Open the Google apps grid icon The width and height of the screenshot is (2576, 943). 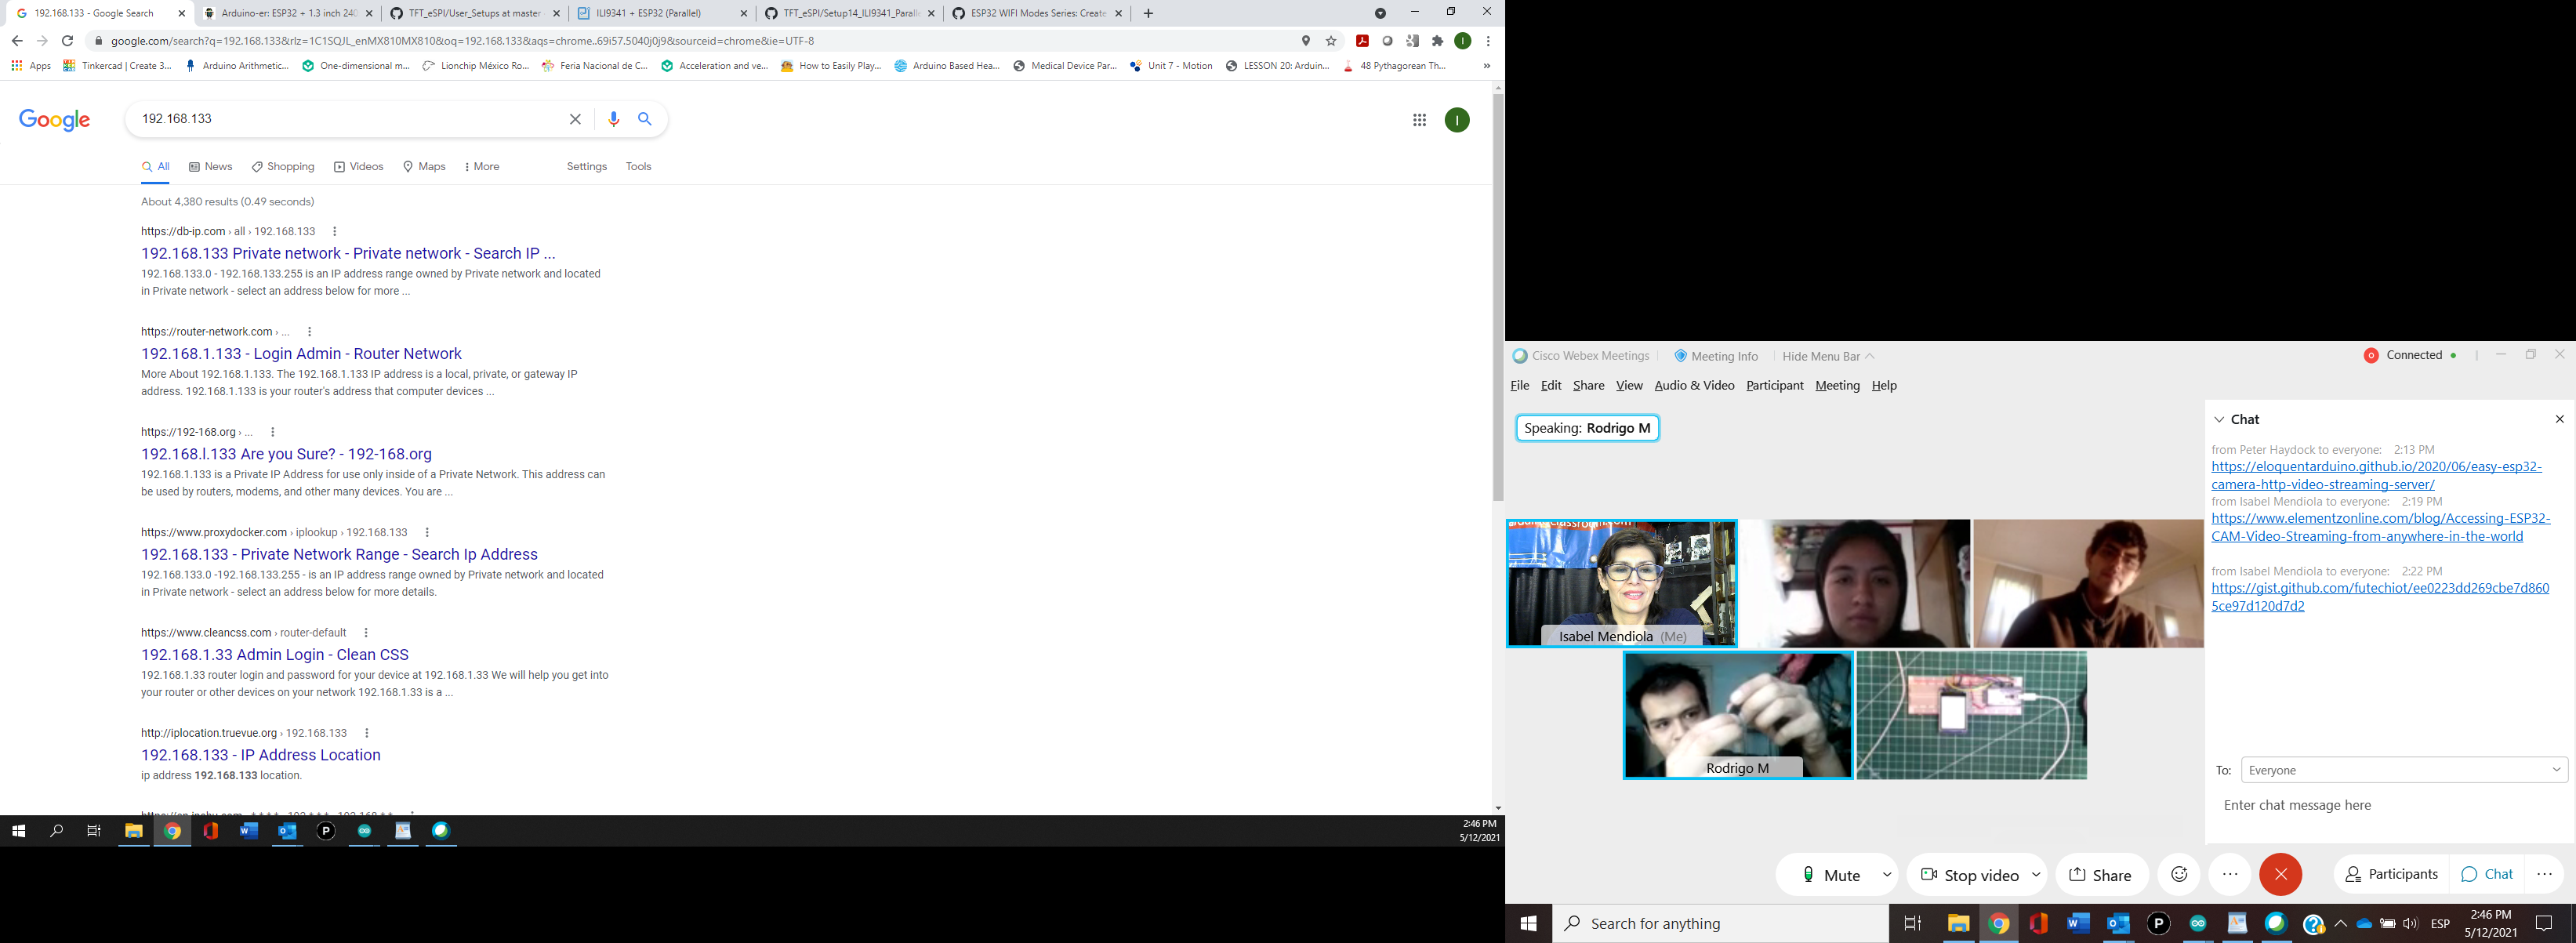pos(1419,120)
